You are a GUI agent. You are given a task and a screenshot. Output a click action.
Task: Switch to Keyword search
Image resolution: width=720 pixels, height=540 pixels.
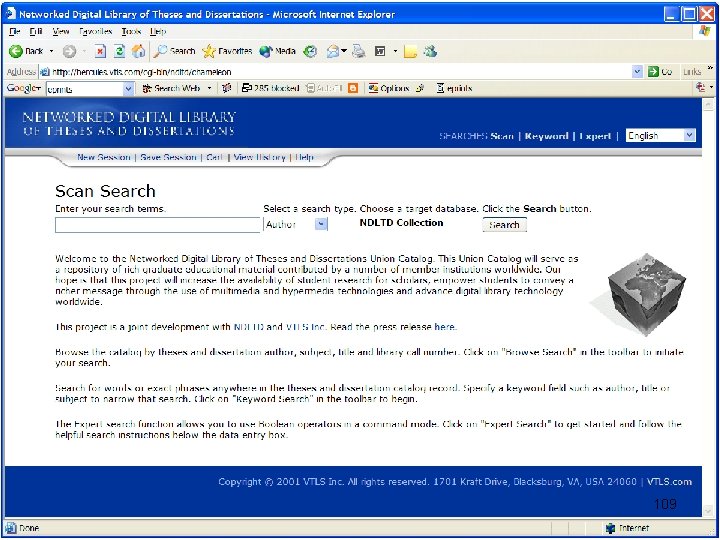click(546, 136)
